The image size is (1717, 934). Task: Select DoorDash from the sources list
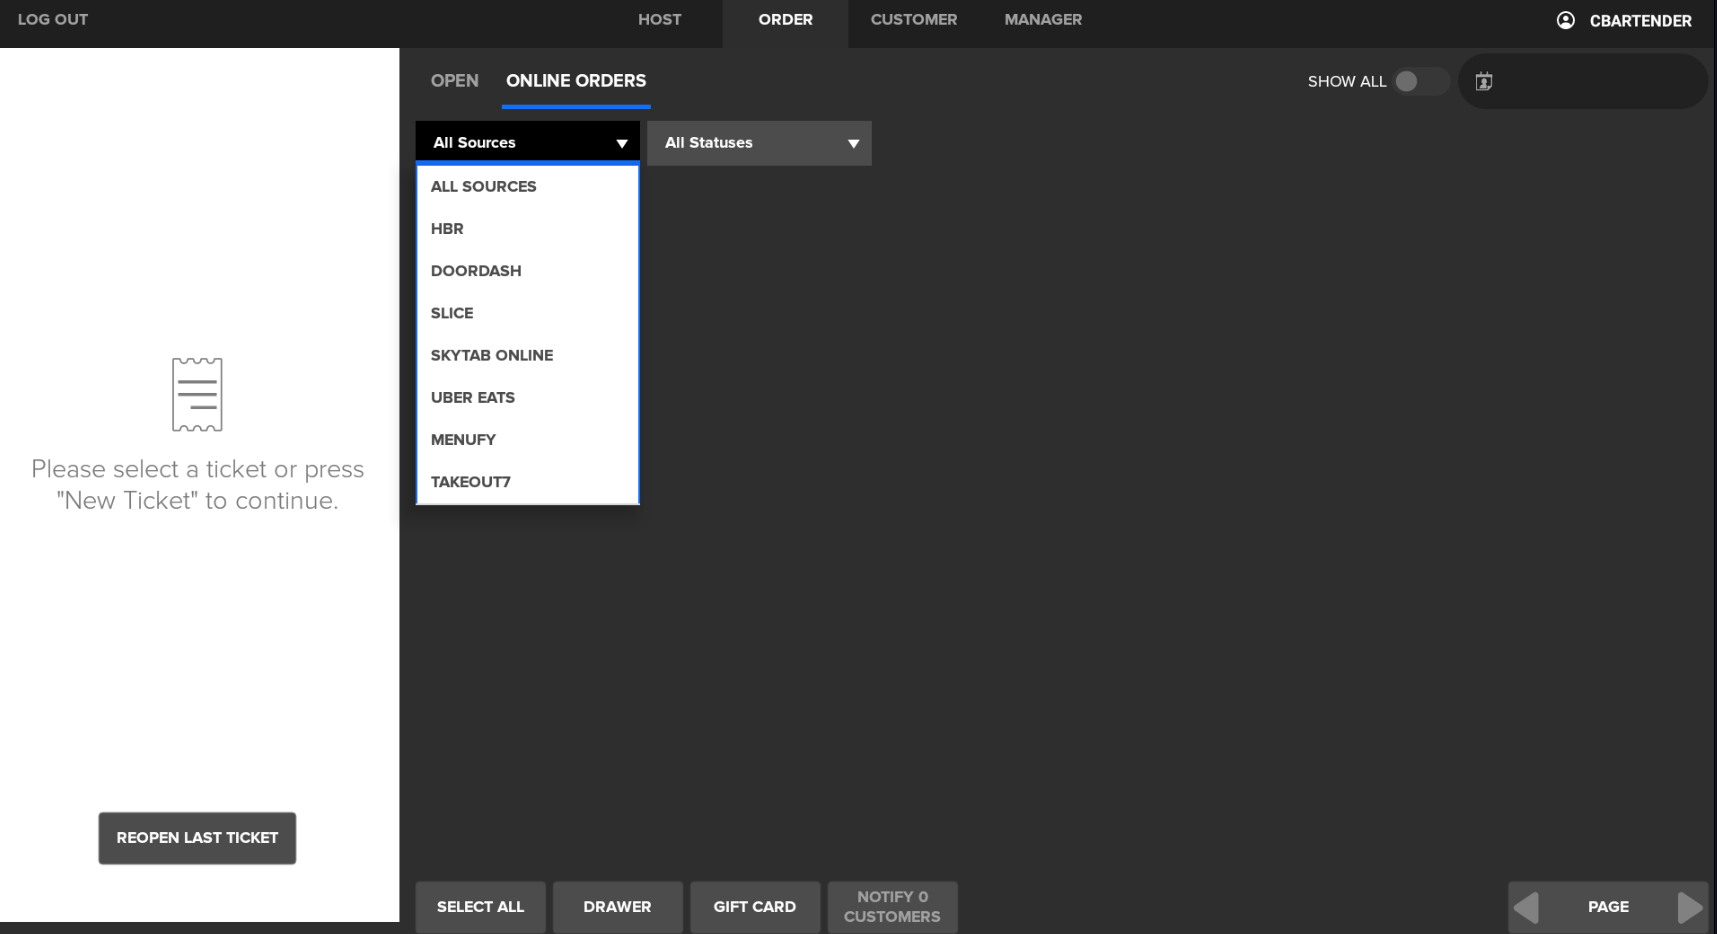pyautogui.click(x=476, y=271)
